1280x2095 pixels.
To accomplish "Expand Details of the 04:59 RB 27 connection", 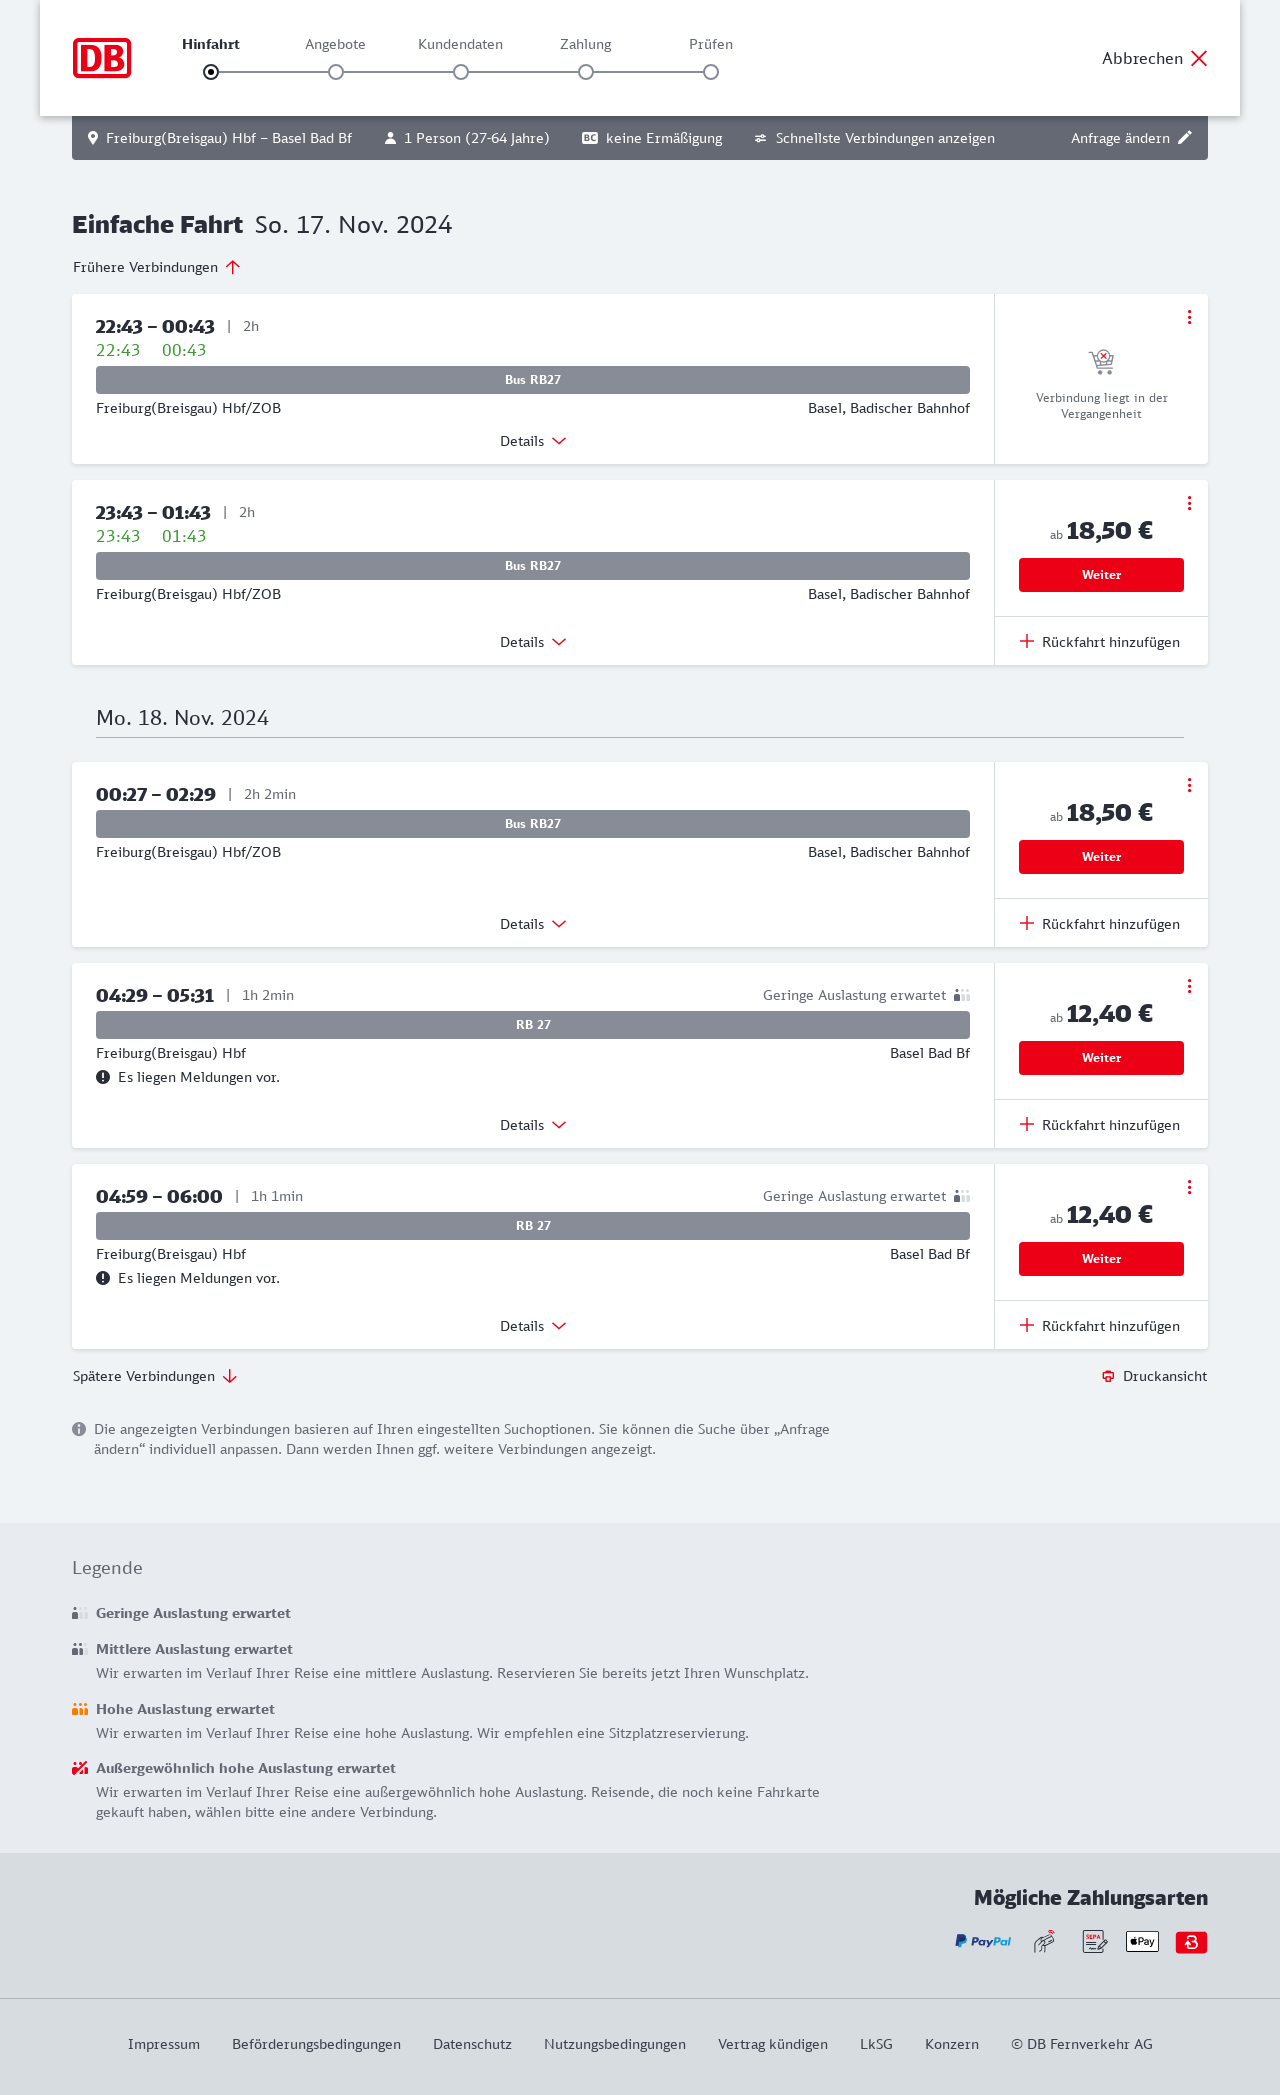I will coord(533,1326).
